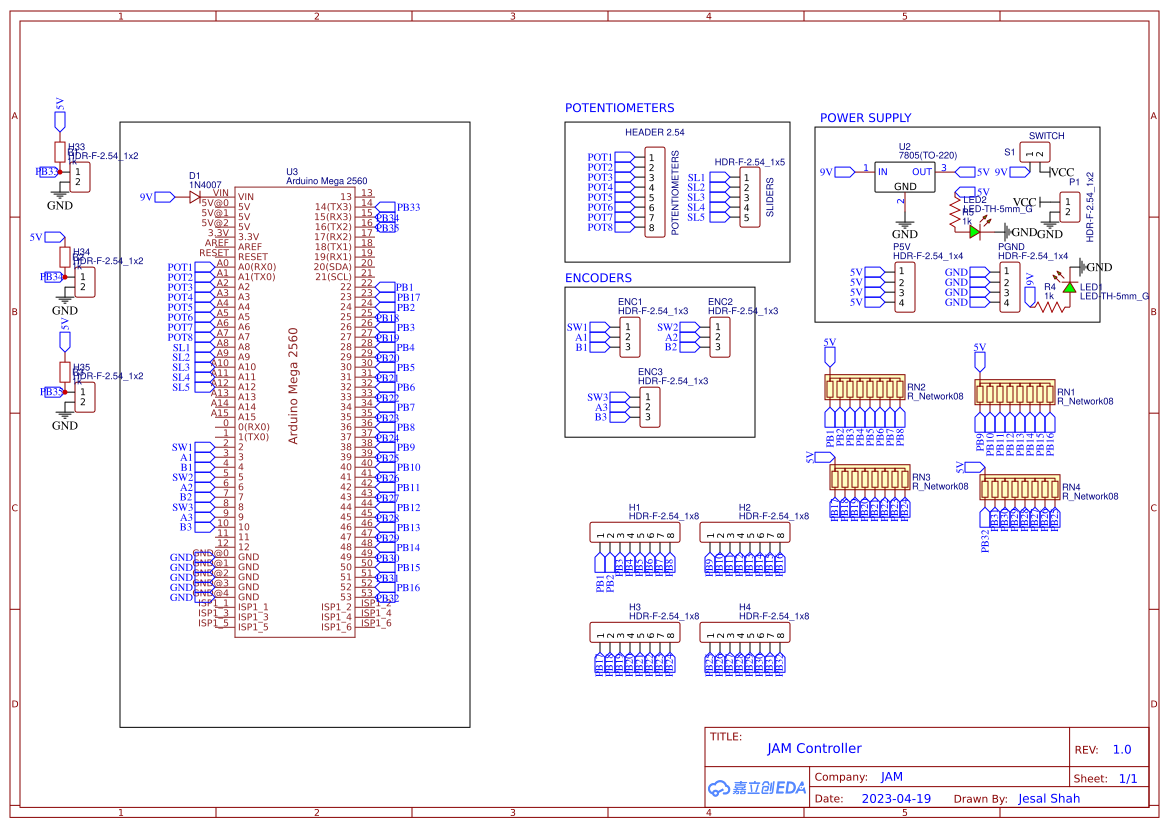The height and width of the screenshot is (828, 1169).
Task: Click the EasyEDA logo in title block
Action: 757,788
